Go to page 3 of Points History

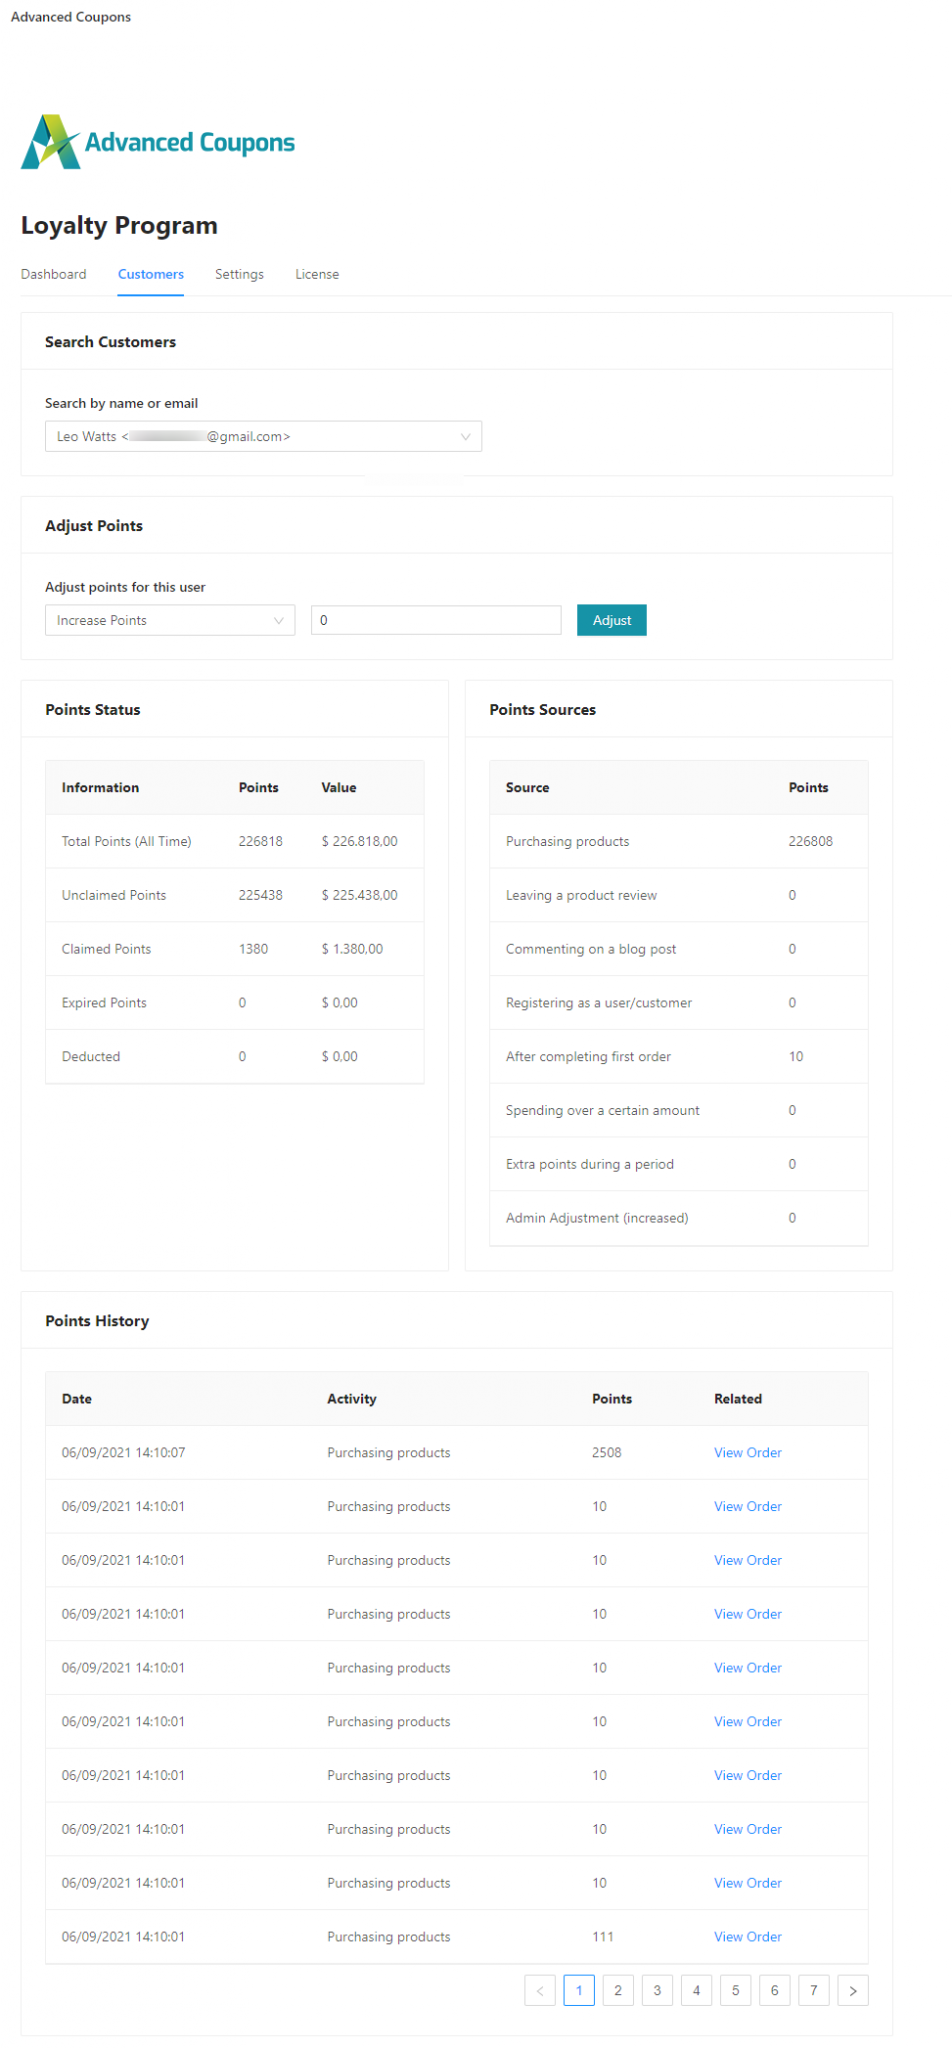point(657,1990)
